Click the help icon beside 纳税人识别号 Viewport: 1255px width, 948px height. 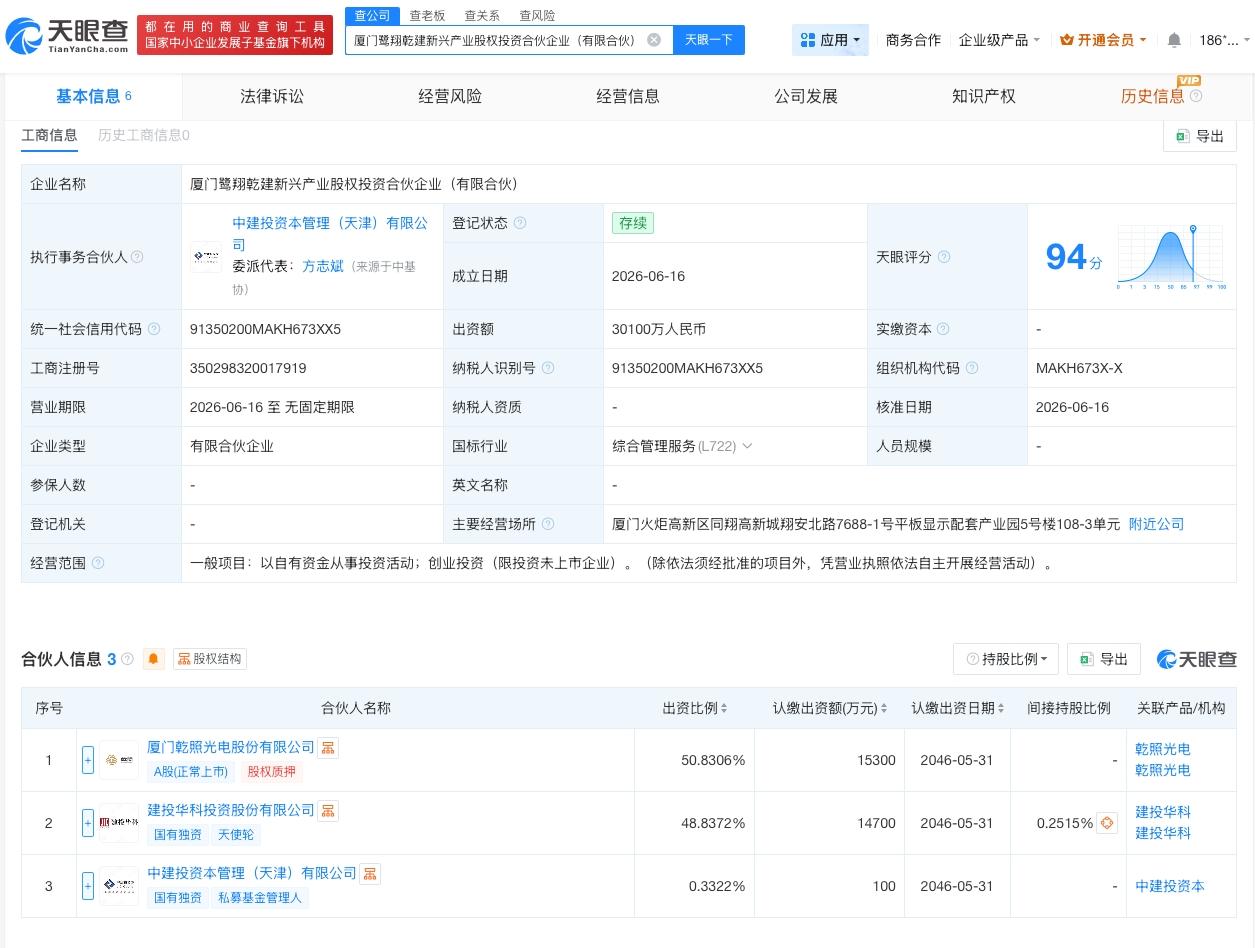(547, 368)
